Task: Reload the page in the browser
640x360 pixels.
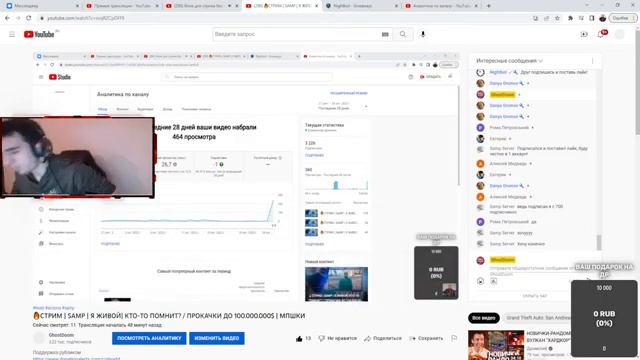Action: [29, 18]
